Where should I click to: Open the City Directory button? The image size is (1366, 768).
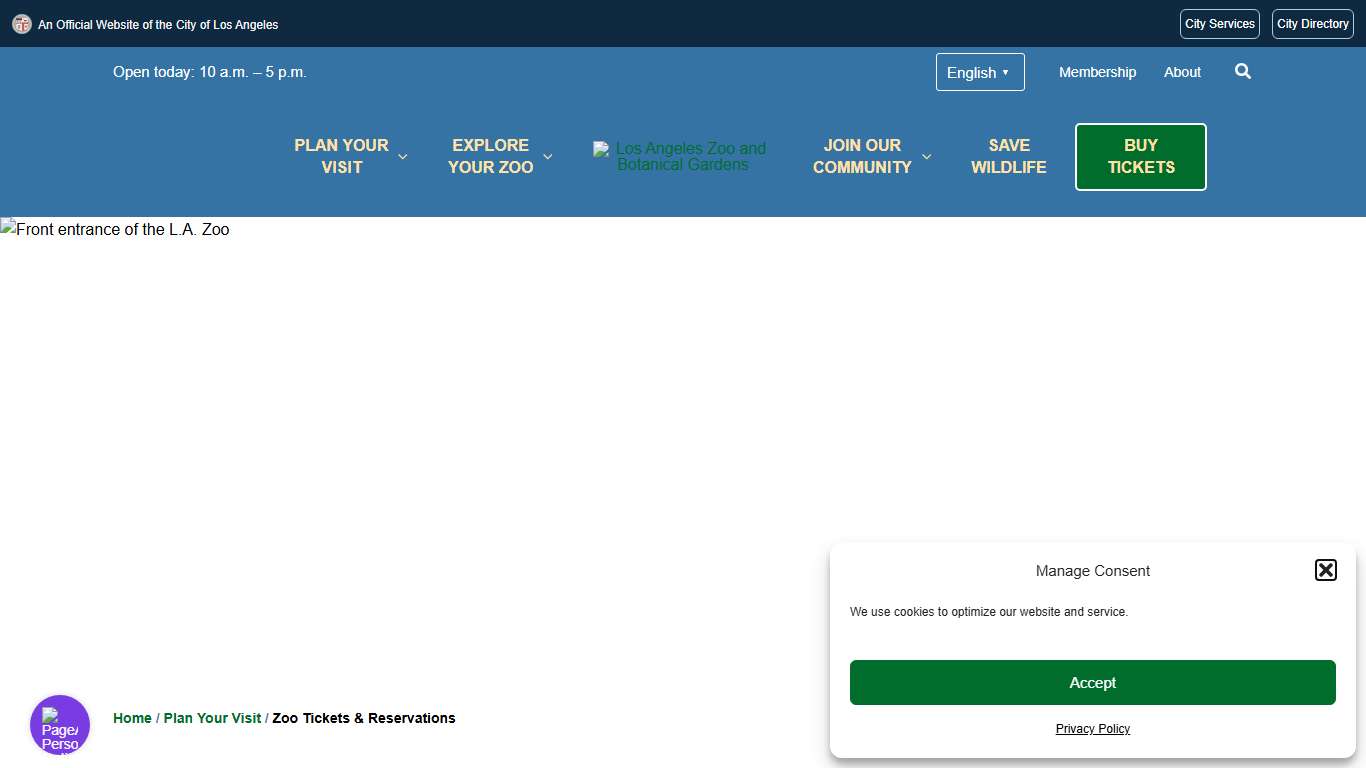coord(1312,24)
